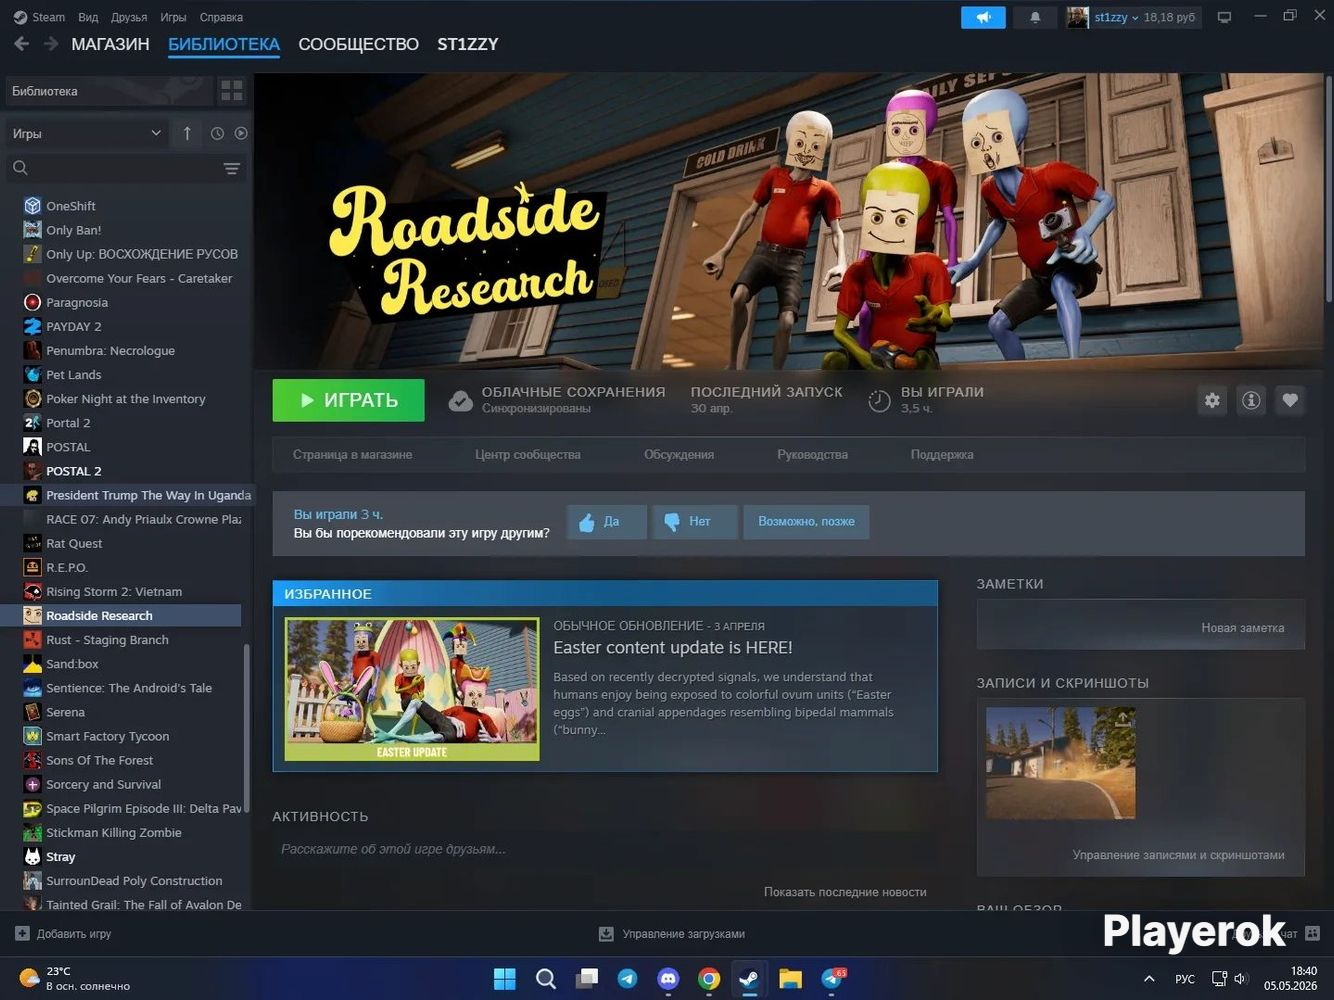1334x1000 pixels.
Task: Open Windows taskbar search
Action: coord(546,978)
